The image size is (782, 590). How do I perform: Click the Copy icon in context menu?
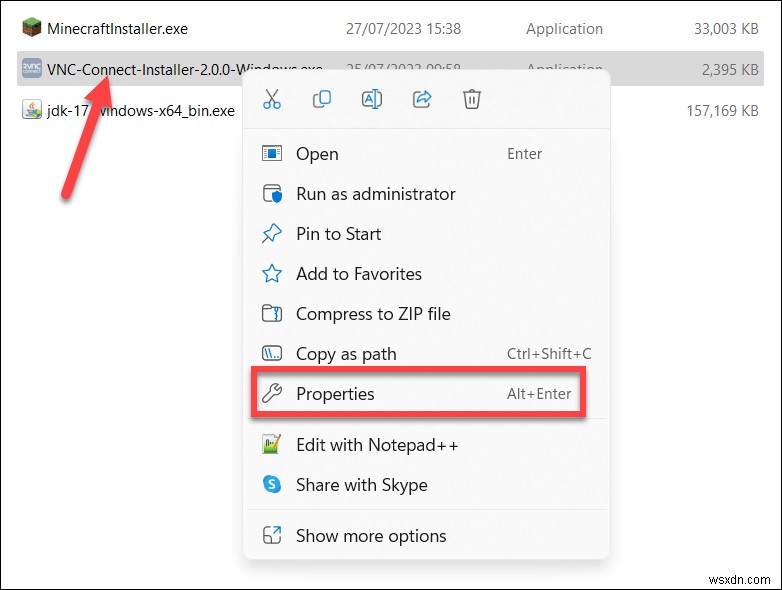pyautogui.click(x=322, y=99)
